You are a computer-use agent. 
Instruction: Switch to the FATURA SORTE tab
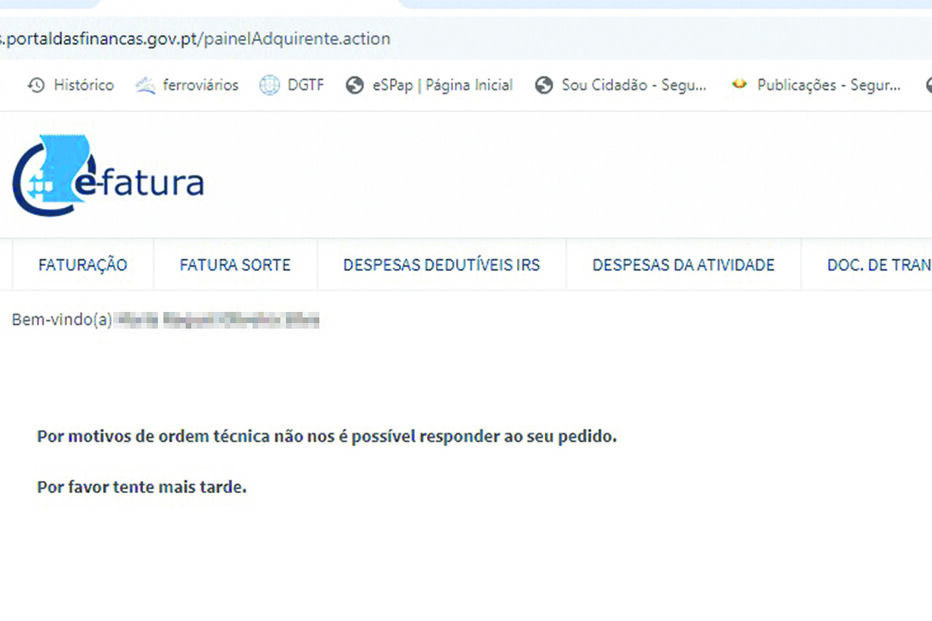click(x=234, y=265)
